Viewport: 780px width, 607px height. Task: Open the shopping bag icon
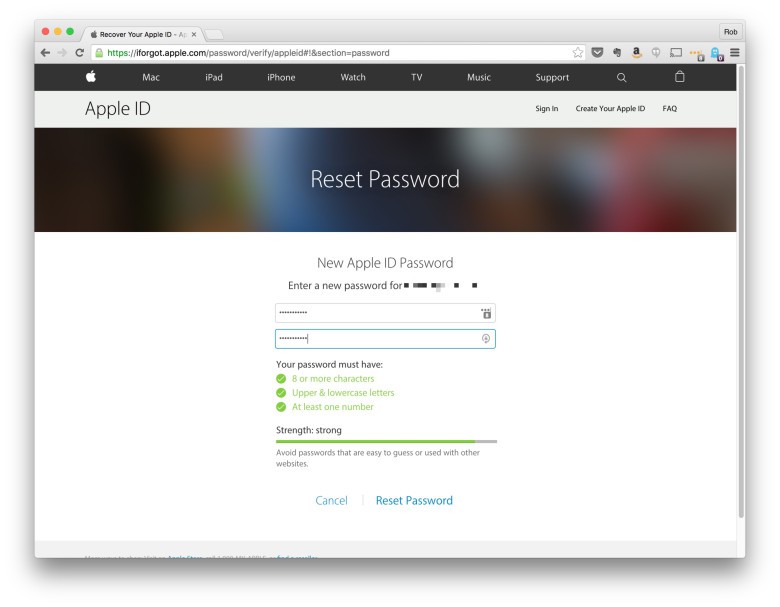click(x=680, y=77)
